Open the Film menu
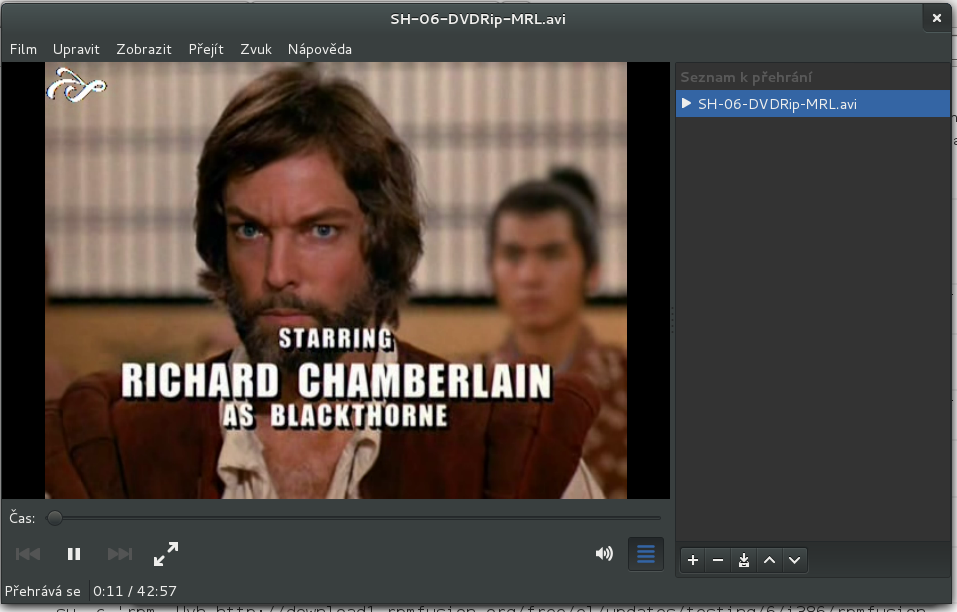This screenshot has height=612, width=957. (23, 49)
